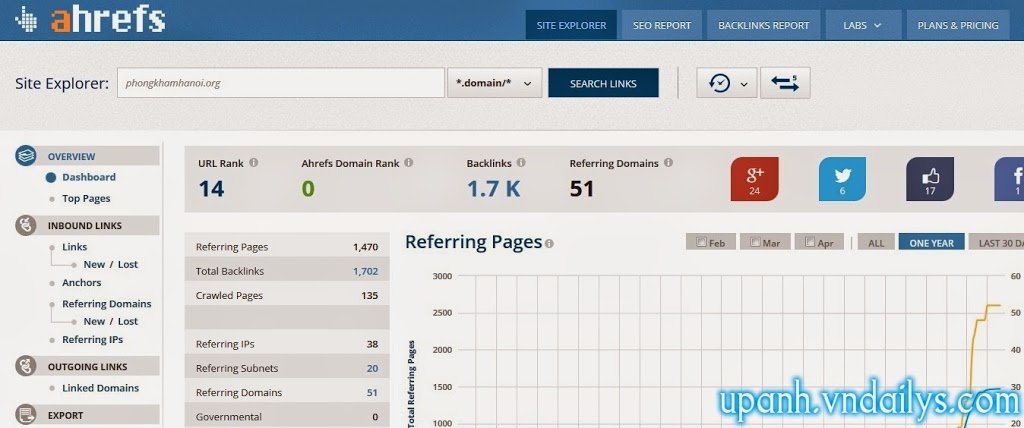Expand the Labs menu
This screenshot has width=1024, height=428.
(x=862, y=25)
